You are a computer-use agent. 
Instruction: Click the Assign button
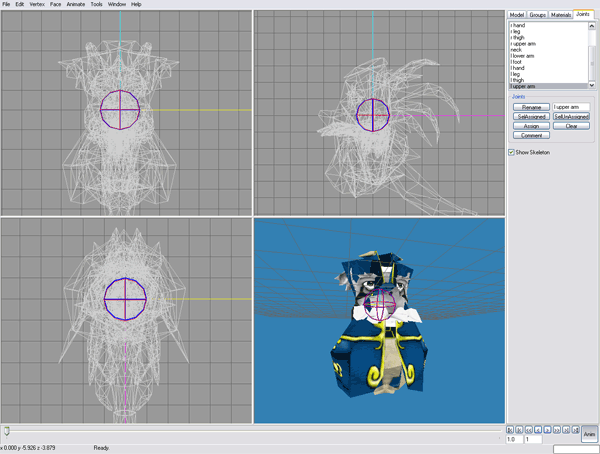(531, 126)
